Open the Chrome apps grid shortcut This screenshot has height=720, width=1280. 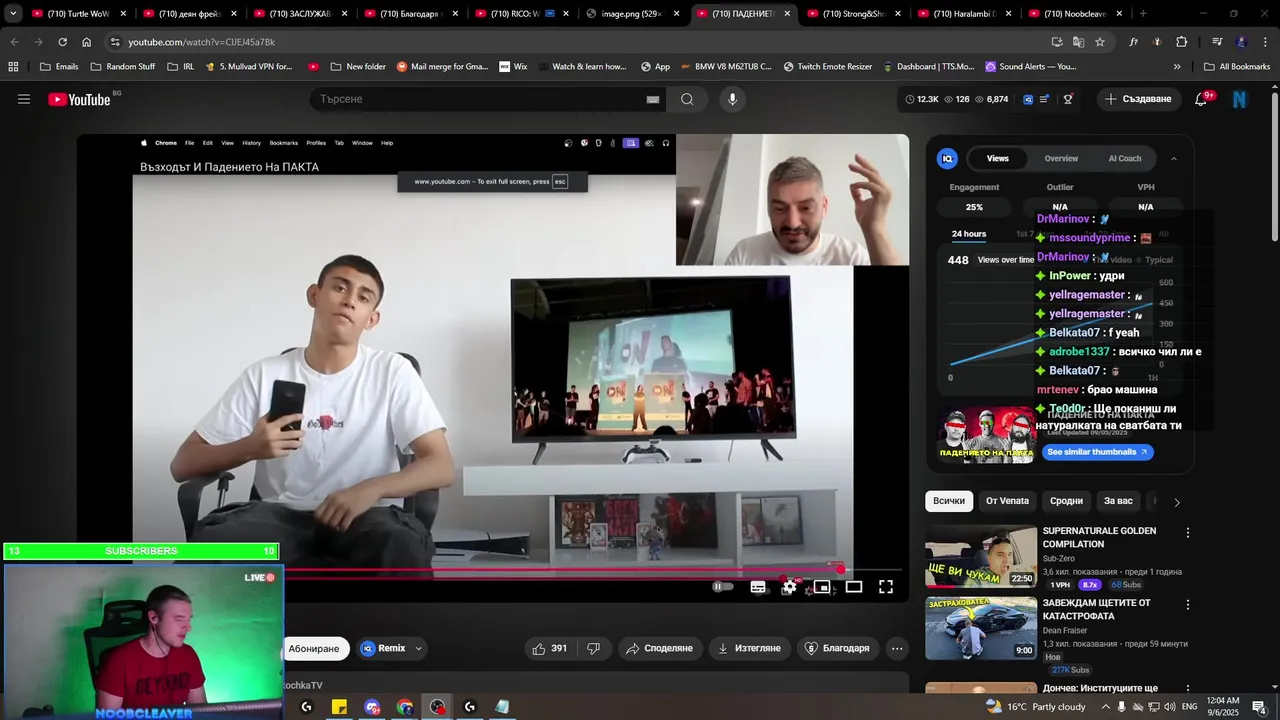coord(13,66)
